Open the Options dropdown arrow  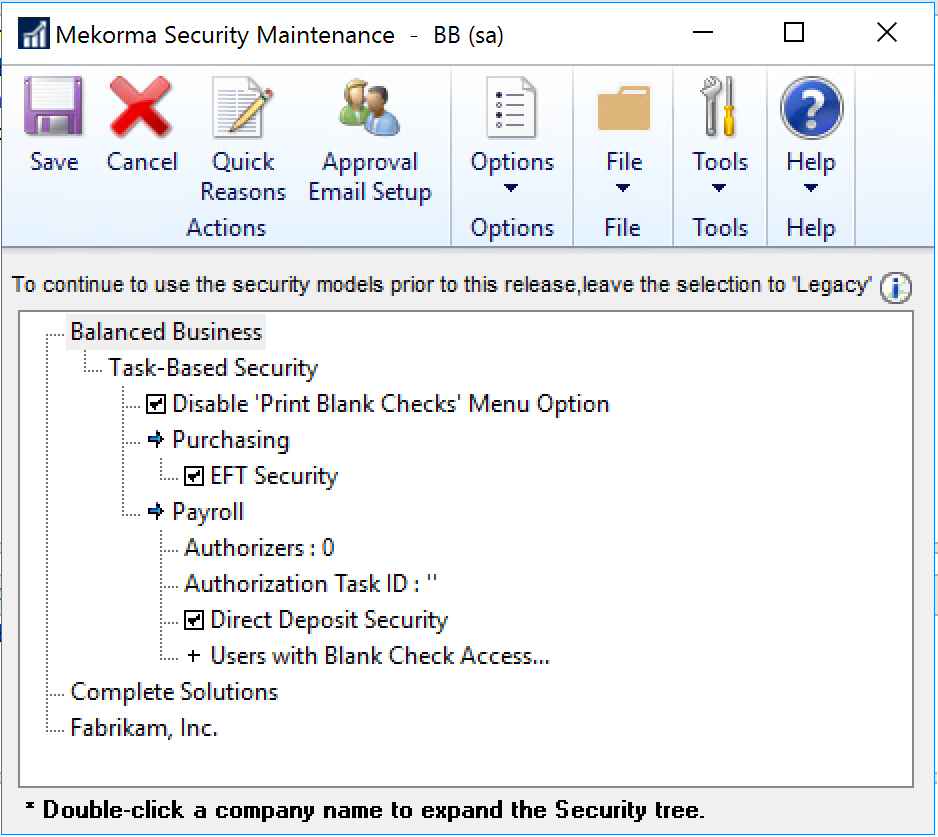pos(511,189)
